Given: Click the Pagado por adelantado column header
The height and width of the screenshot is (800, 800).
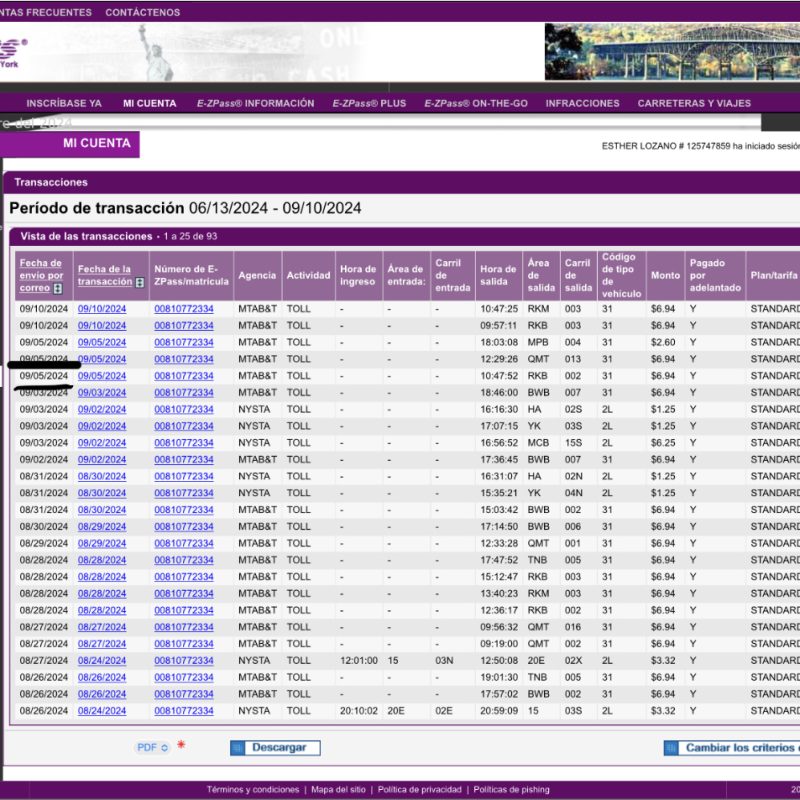Looking at the screenshot, I should pos(715,276).
